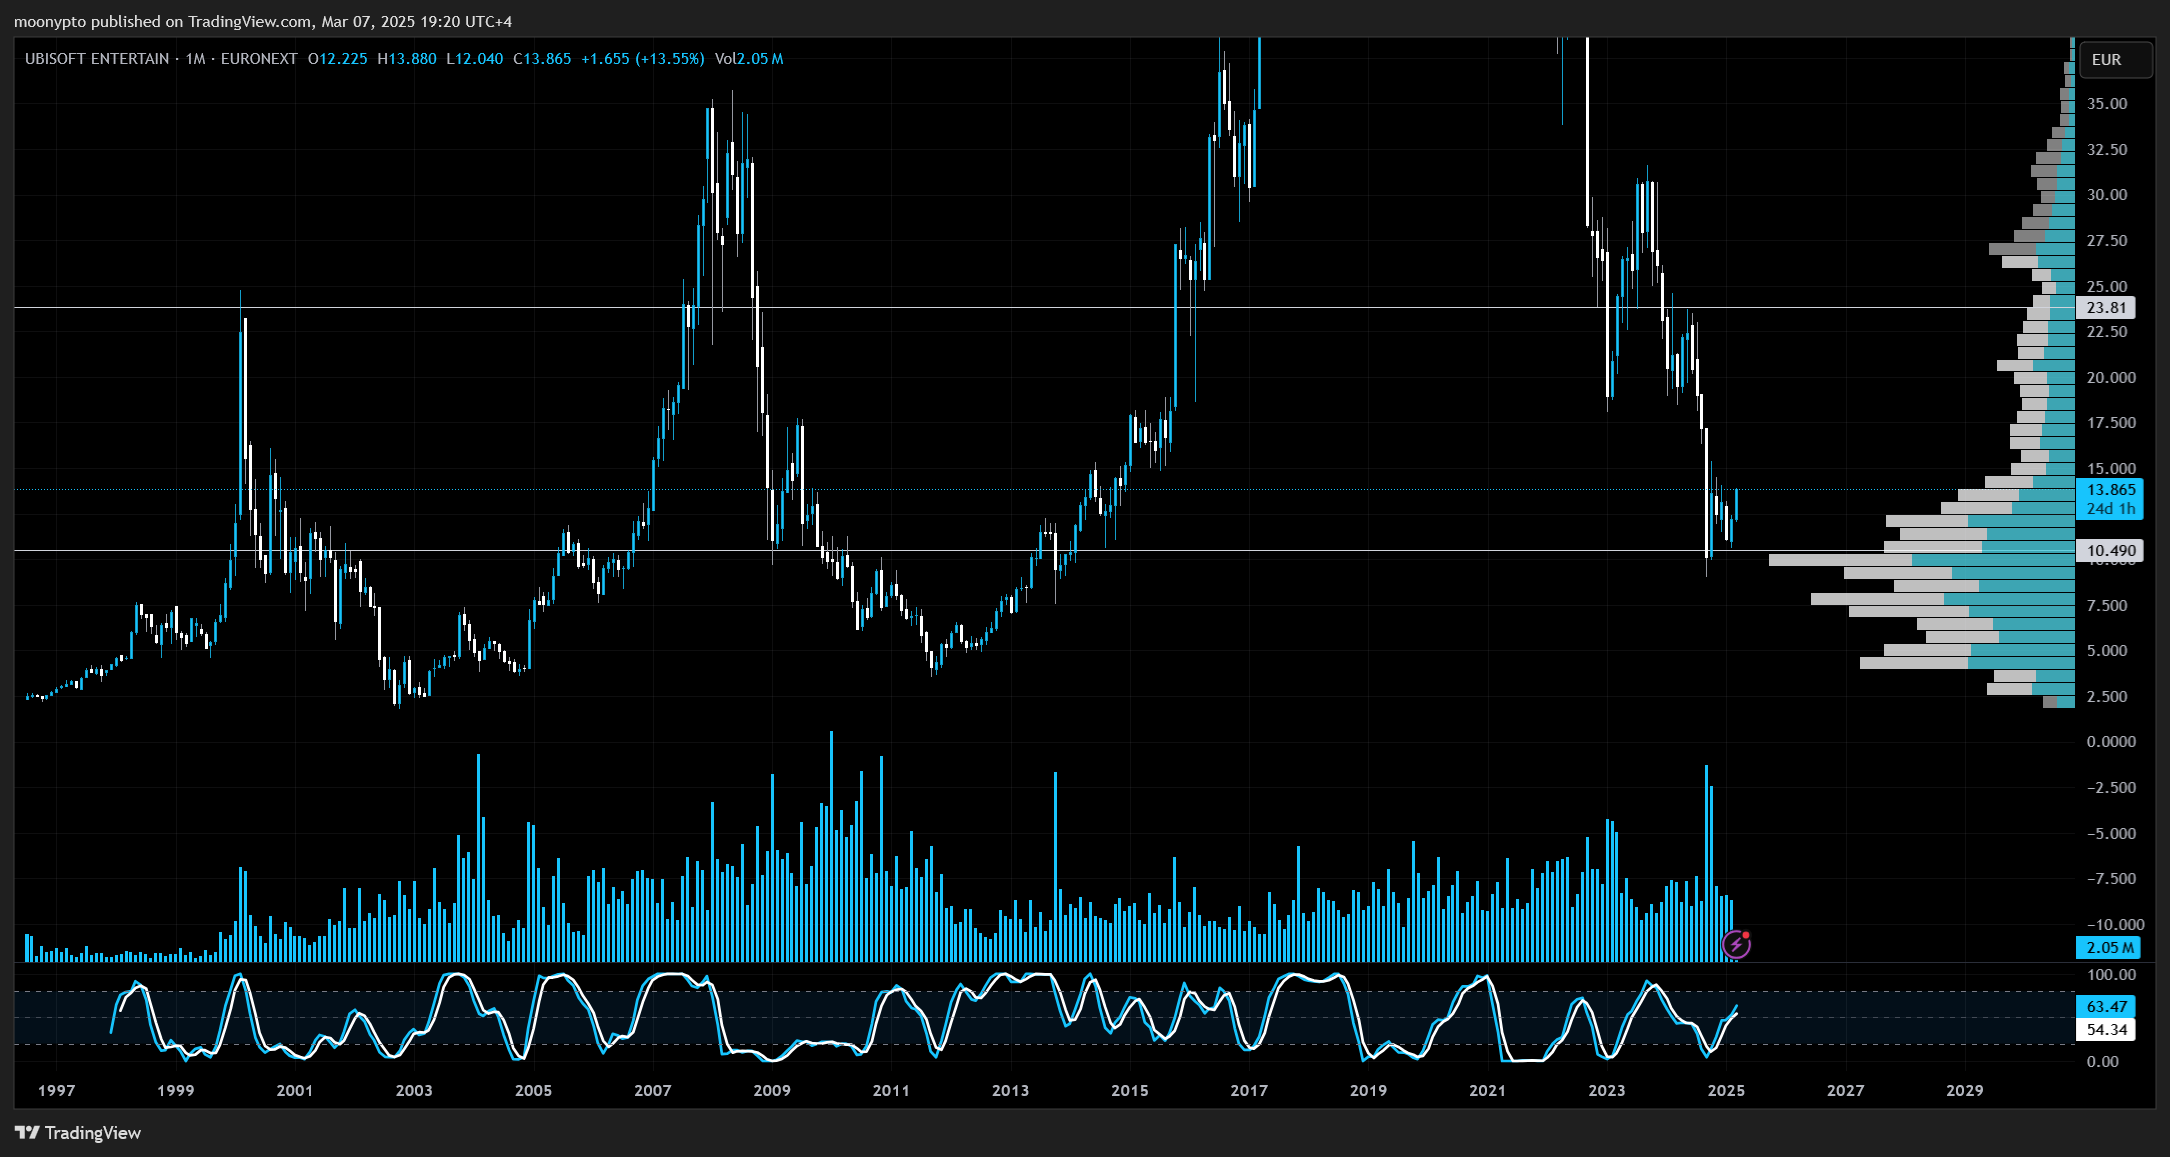Click the current price label 13.865
Screen dimensions: 2170x1157
[2110, 489]
